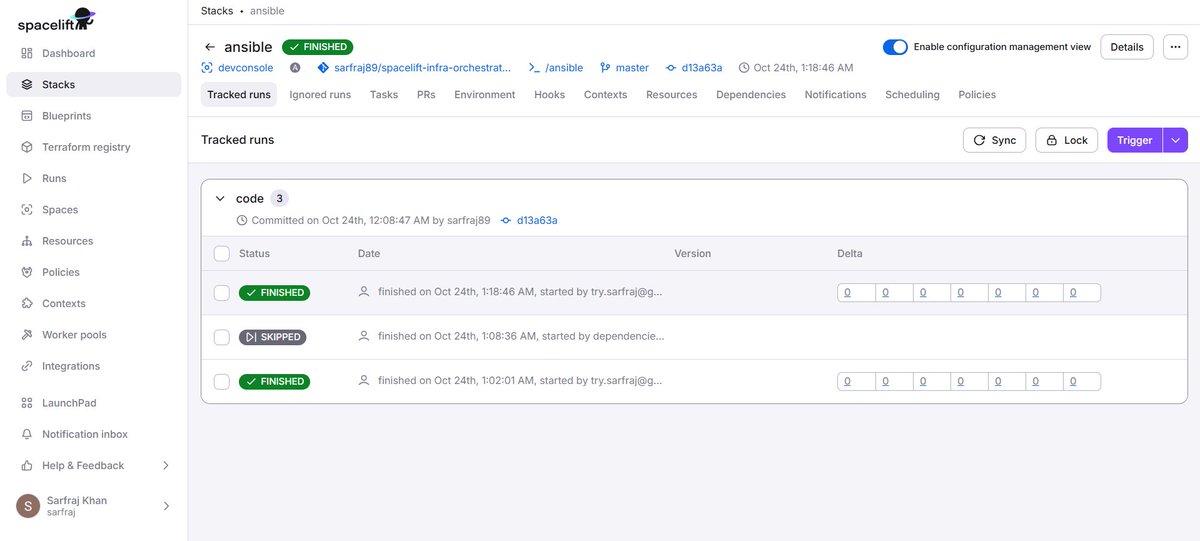Viewport: 1200px width, 541px height.
Task: Click the Contexts icon in sidebar
Action: coord(27,303)
